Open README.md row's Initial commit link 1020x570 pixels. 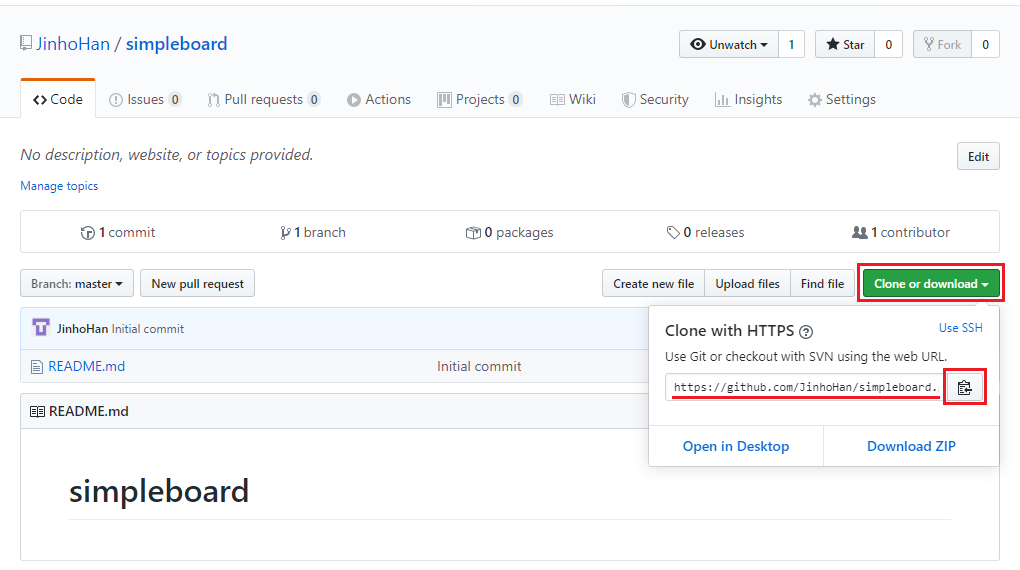tap(479, 366)
